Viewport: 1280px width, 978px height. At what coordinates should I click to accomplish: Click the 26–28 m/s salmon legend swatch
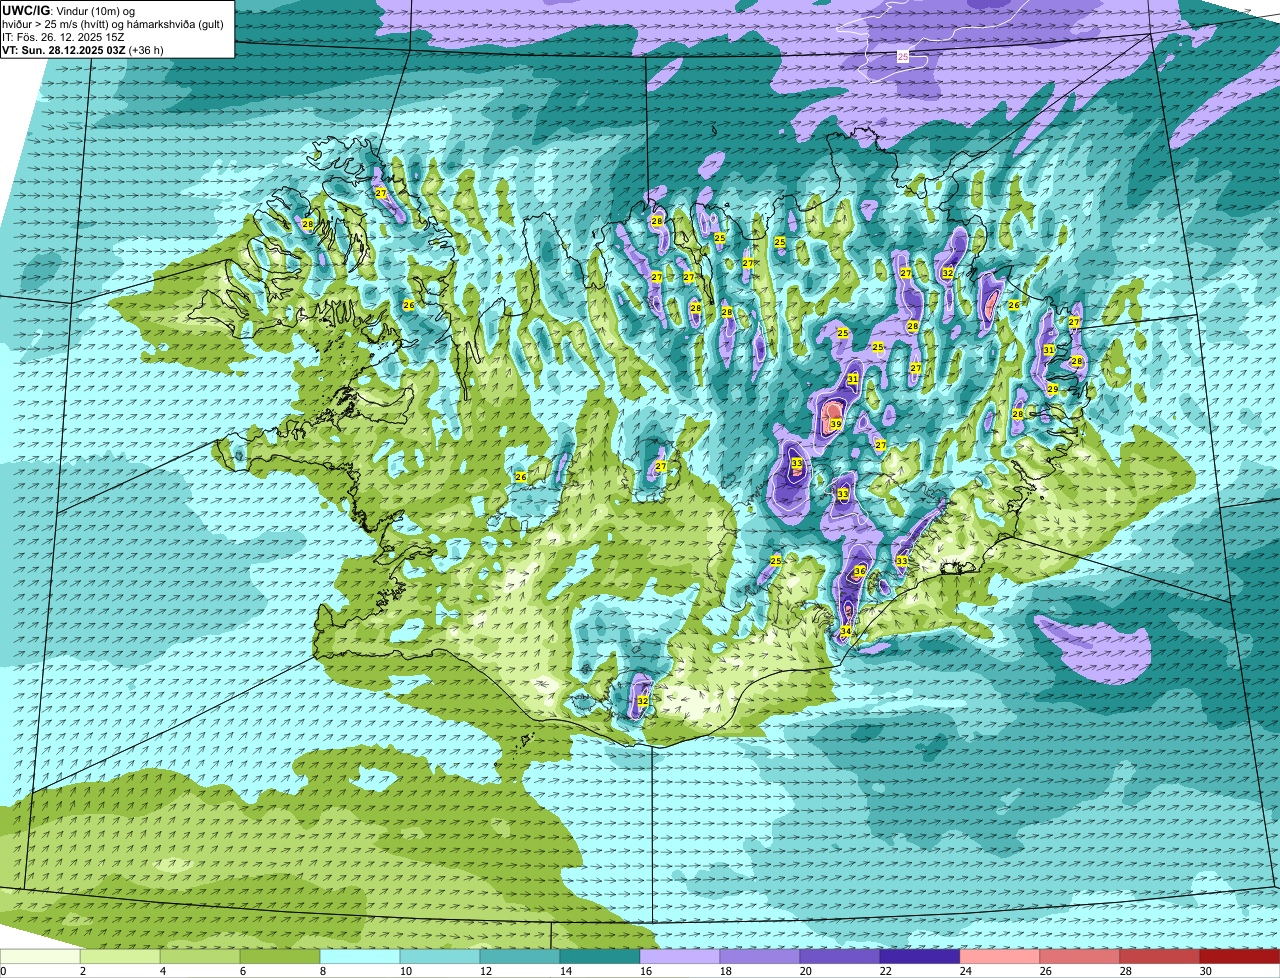(1080, 956)
